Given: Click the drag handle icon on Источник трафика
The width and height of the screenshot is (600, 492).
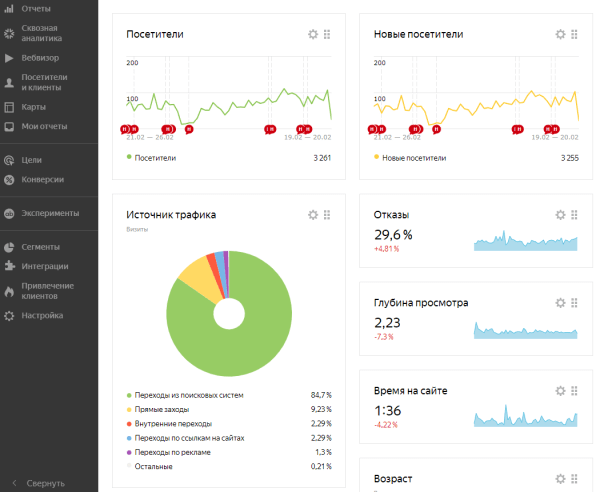Looking at the screenshot, I should coord(327,215).
